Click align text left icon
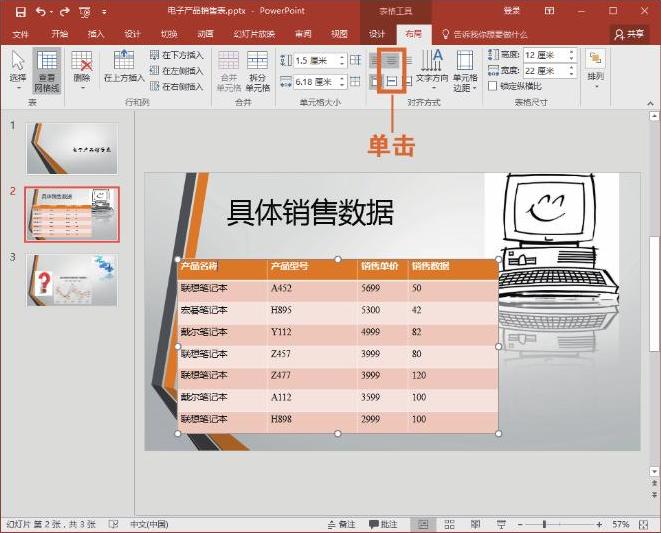The width and height of the screenshot is (661, 533). coord(374,61)
